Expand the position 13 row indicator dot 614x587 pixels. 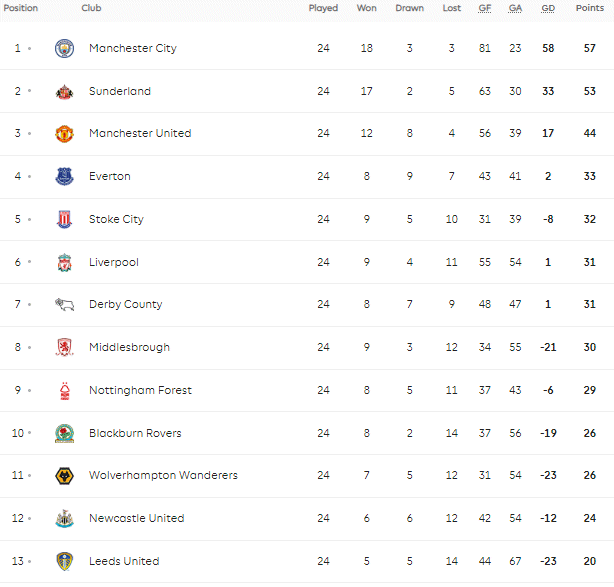point(29,562)
